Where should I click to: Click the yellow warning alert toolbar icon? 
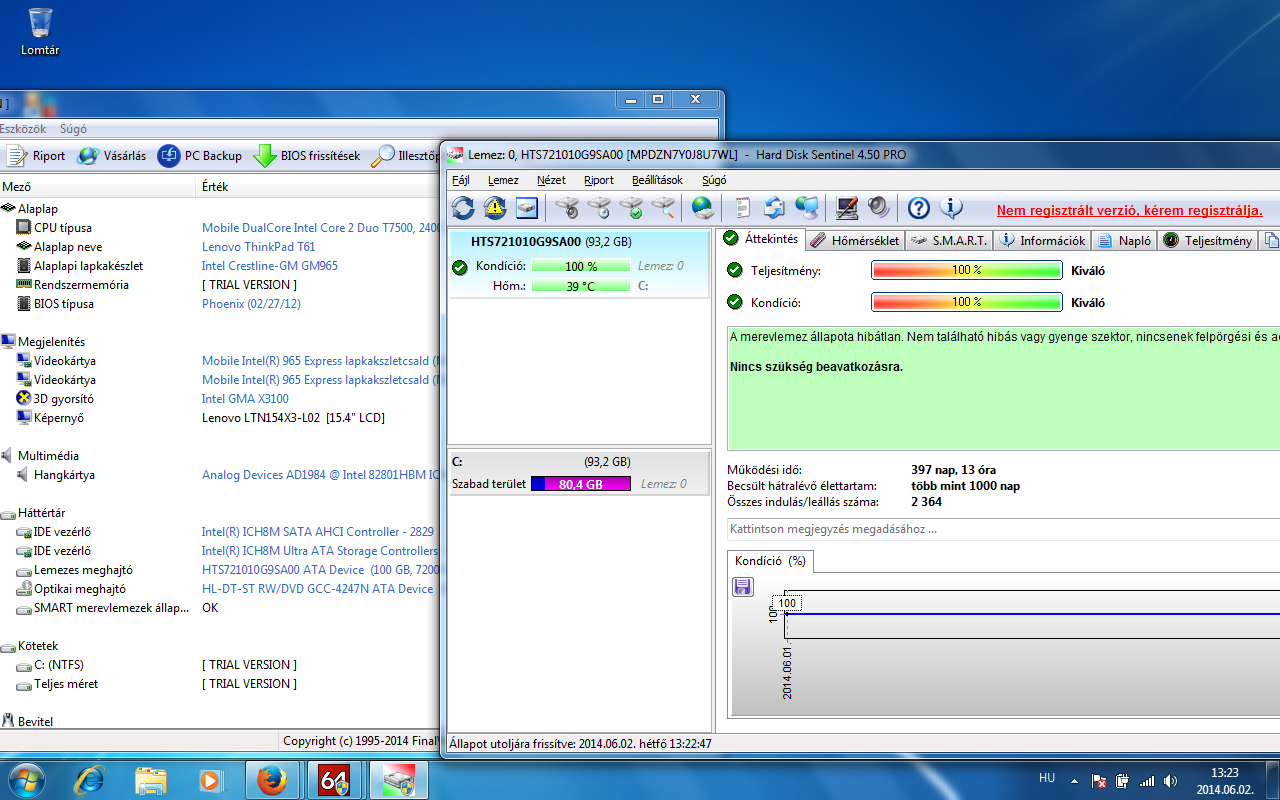pyautogui.click(x=495, y=208)
